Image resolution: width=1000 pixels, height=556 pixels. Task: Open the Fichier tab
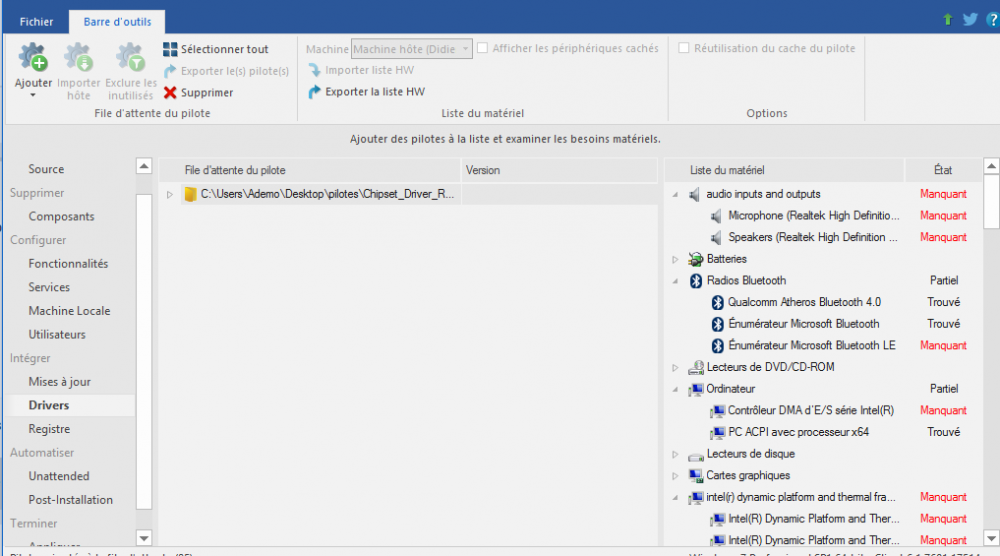pos(36,20)
